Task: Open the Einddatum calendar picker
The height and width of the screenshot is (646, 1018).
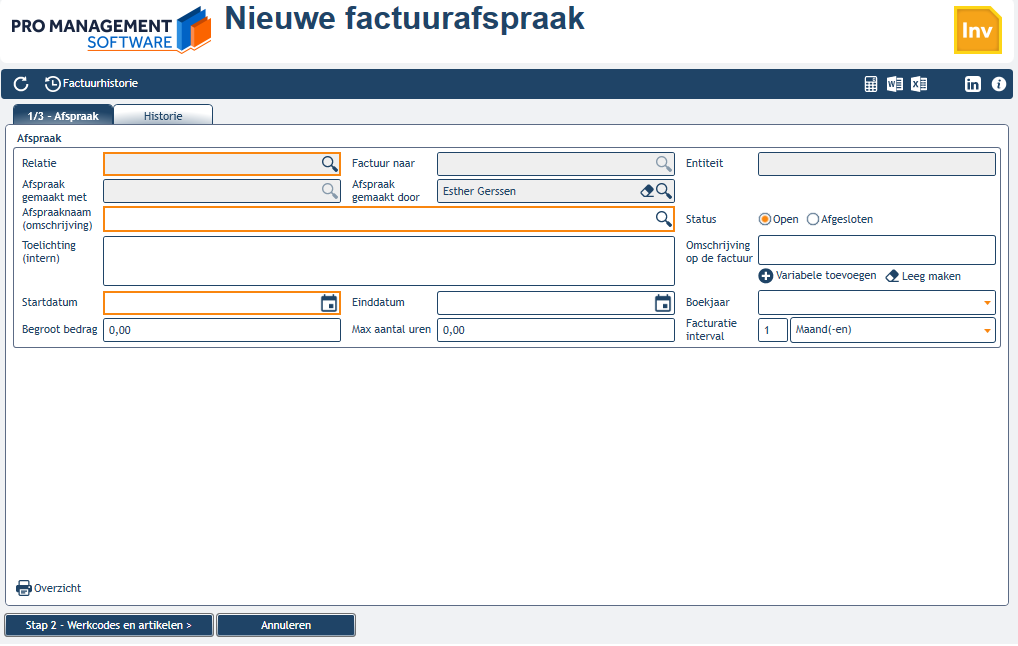Action: coord(663,303)
